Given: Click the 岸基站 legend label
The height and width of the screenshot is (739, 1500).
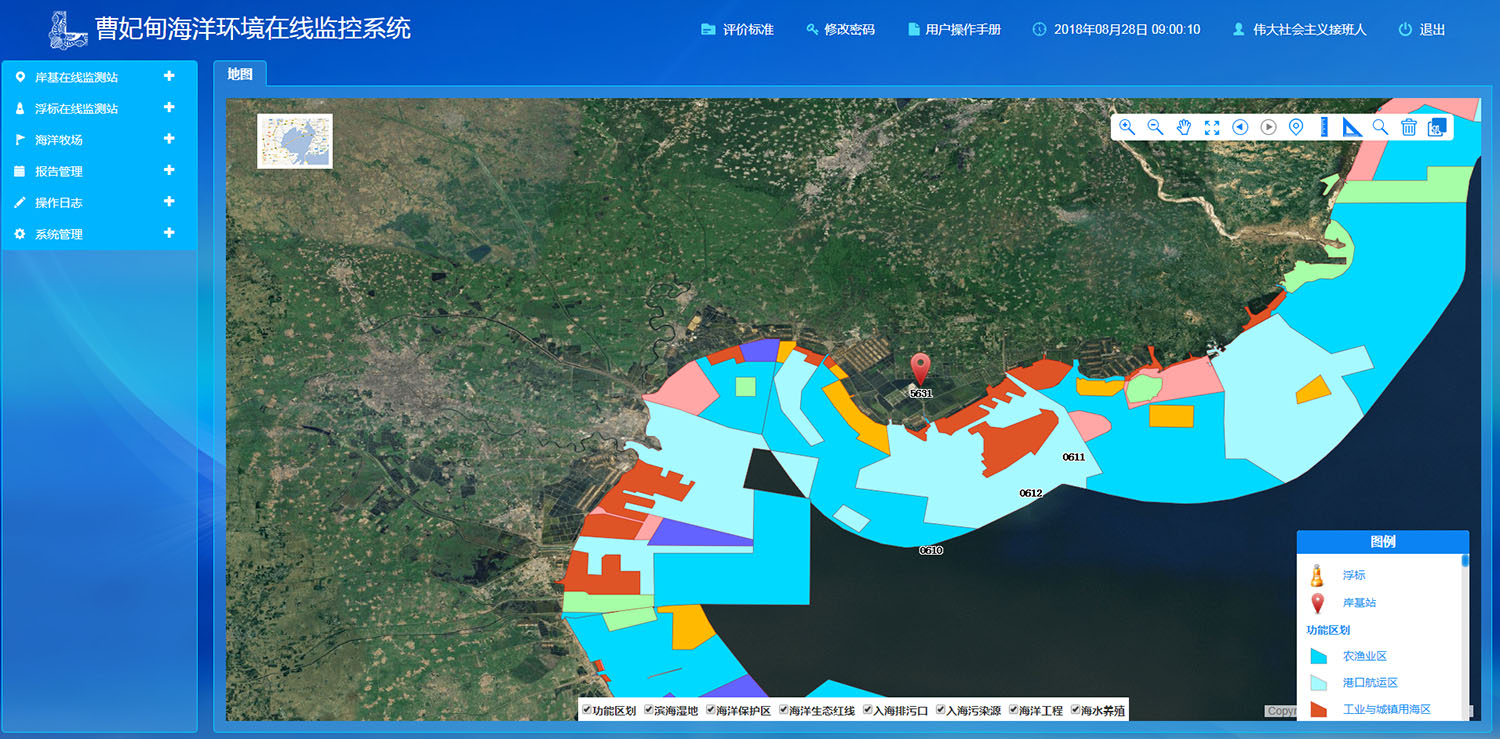Looking at the screenshot, I should click(1359, 603).
